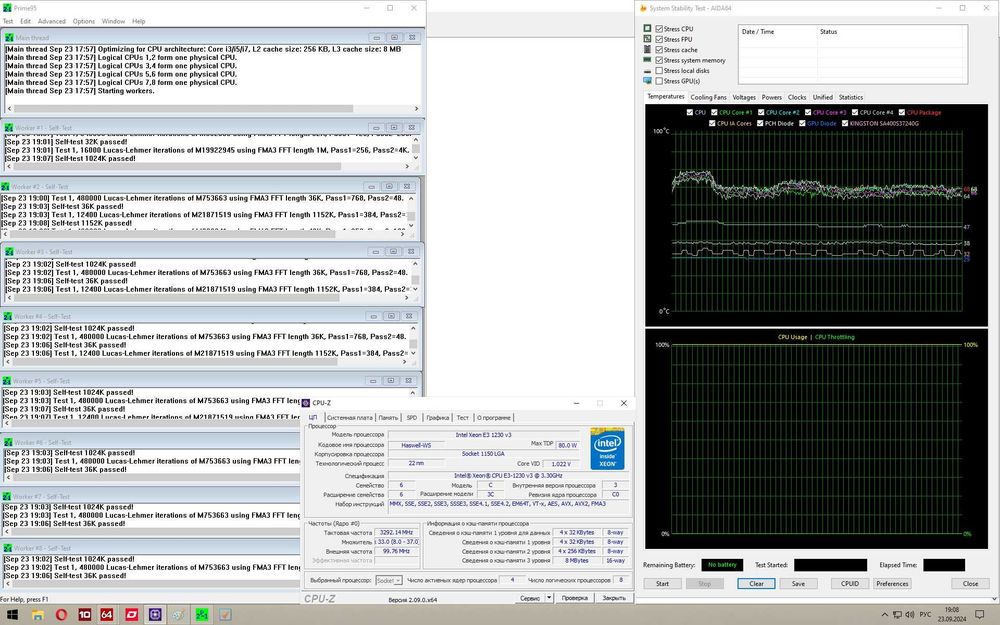Enable the Stress GPU(s) checkbox
The width and height of the screenshot is (1000, 625).
[x=659, y=81]
